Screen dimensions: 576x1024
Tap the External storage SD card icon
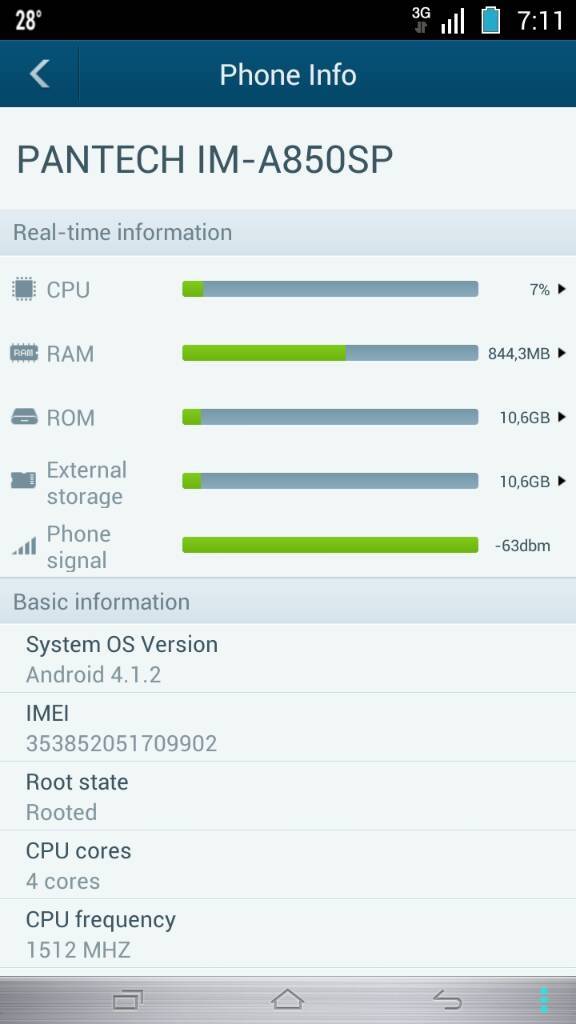24,481
